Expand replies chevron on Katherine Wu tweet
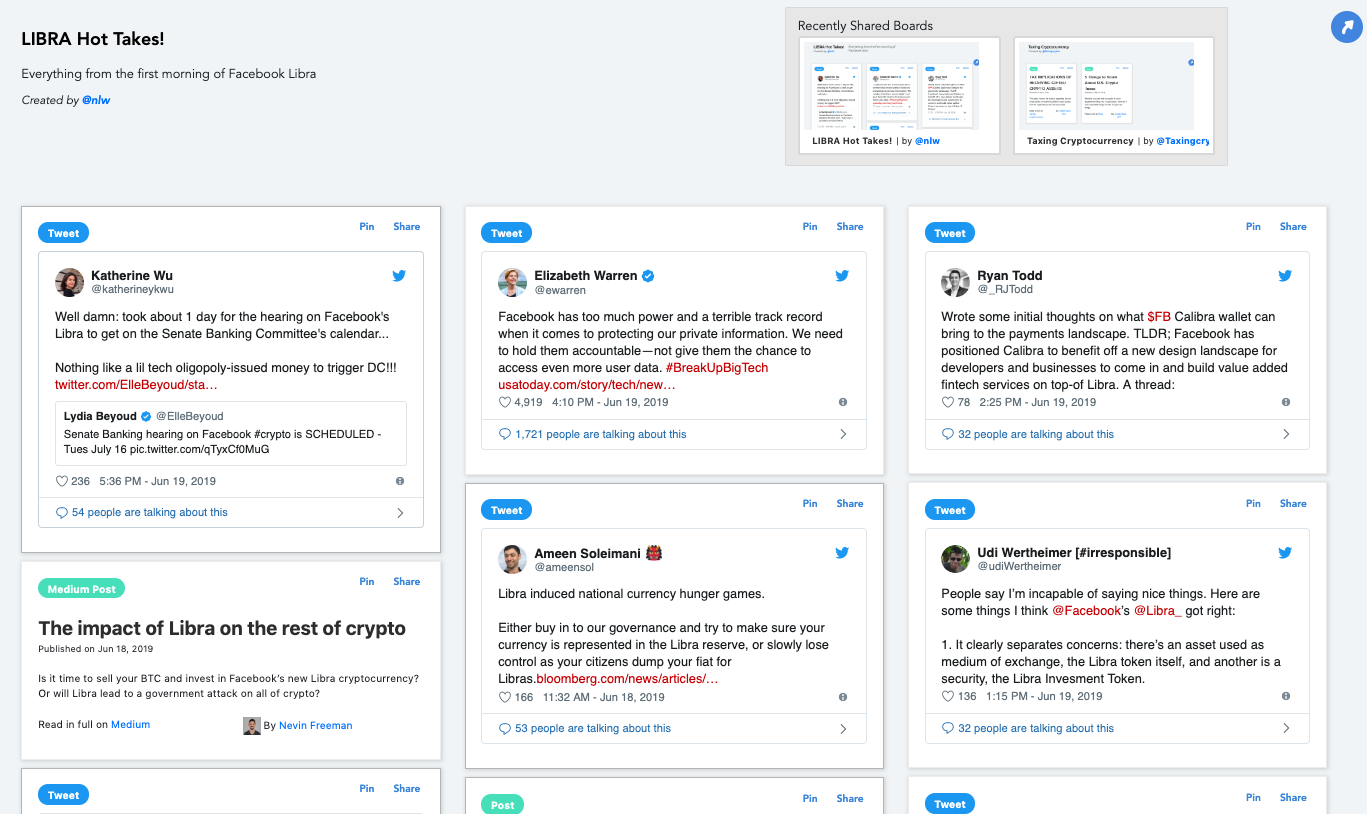 [400, 513]
